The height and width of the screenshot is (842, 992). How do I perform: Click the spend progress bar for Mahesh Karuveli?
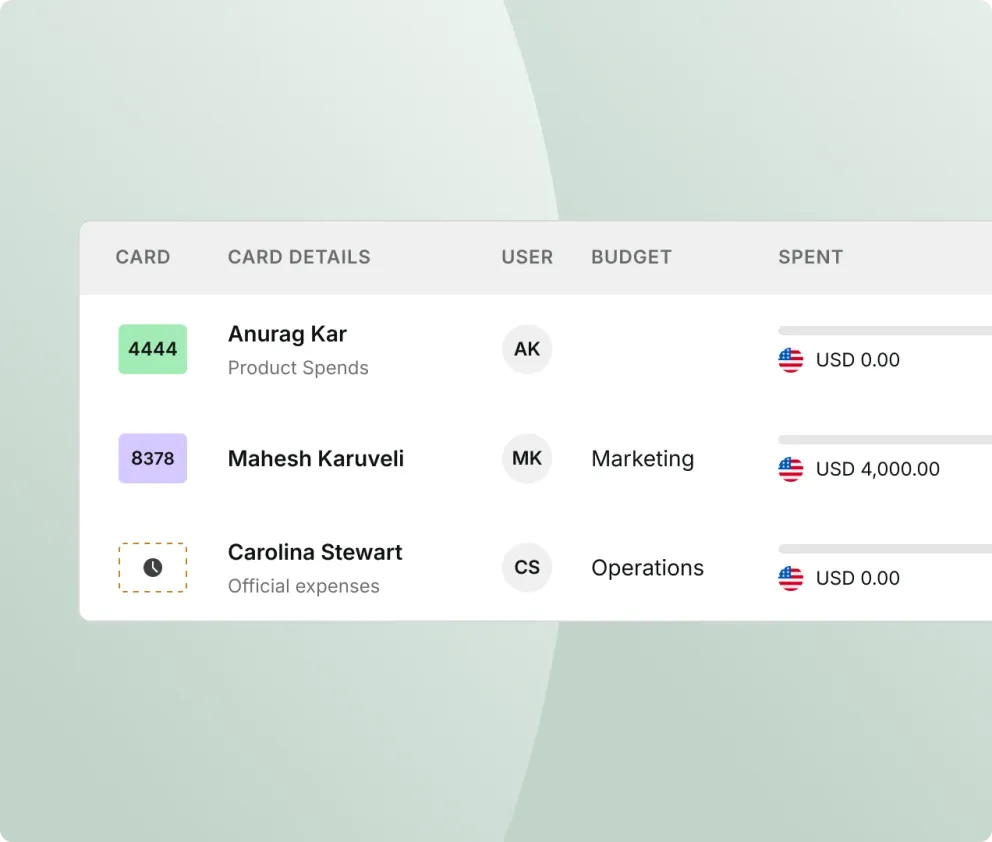tap(885, 440)
